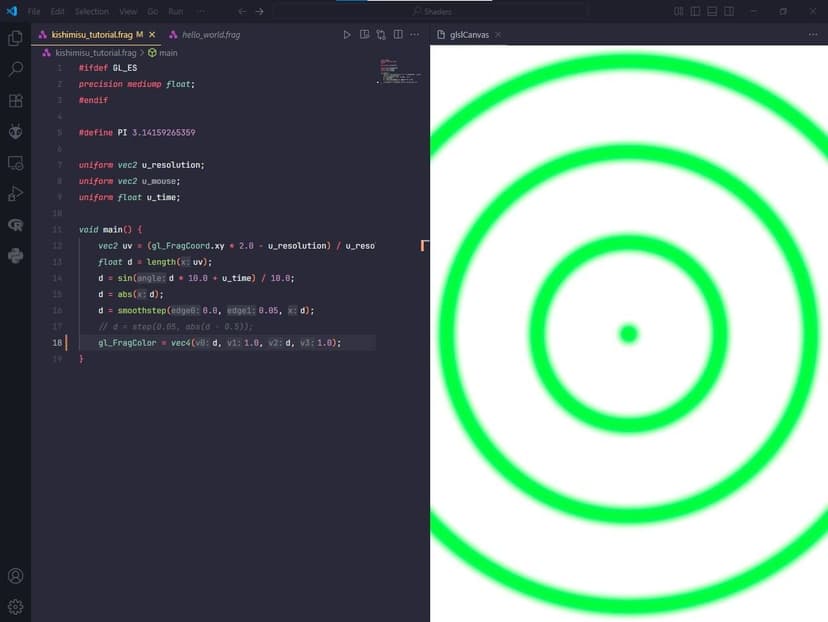Open the Extensions view
Image resolution: width=828 pixels, height=622 pixels.
coord(15,101)
